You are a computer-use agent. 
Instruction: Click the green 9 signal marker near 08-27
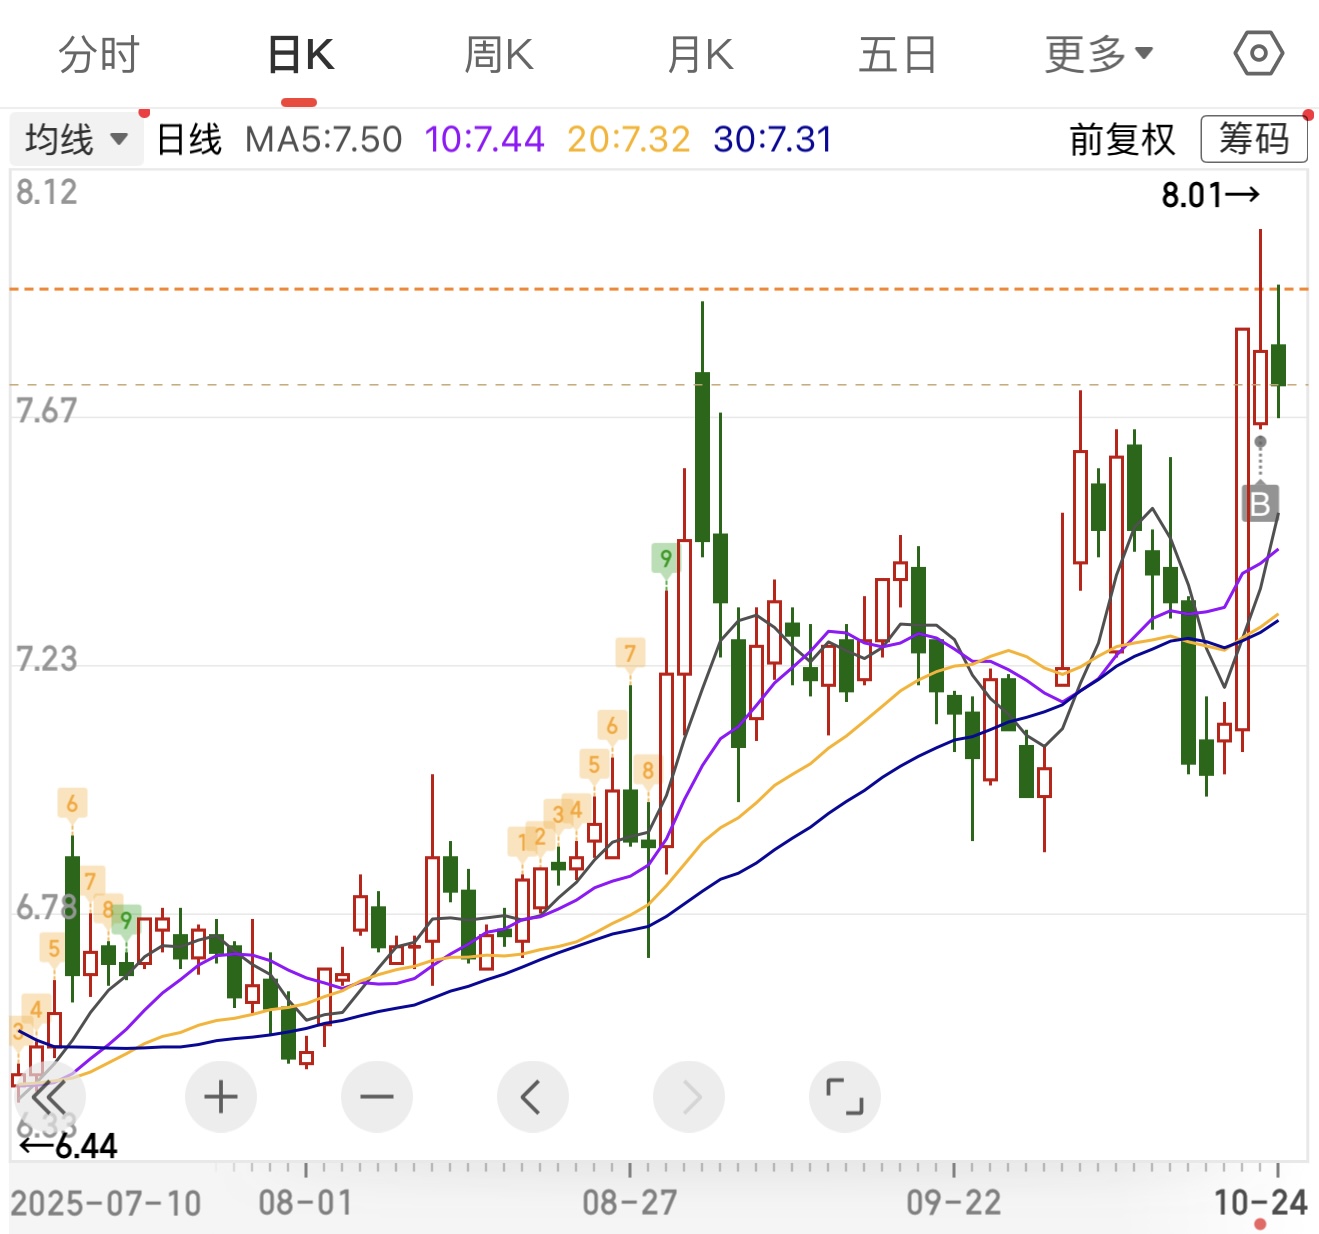tap(665, 558)
